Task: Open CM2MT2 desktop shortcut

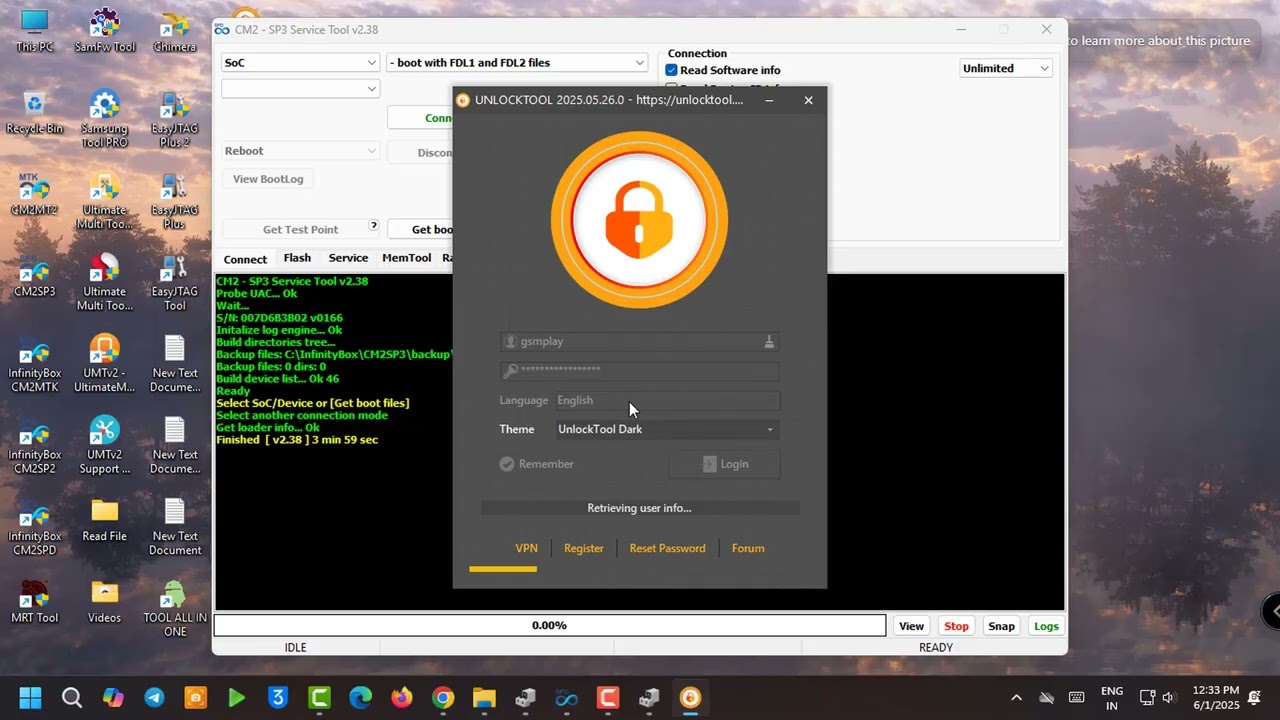Action: (x=34, y=194)
